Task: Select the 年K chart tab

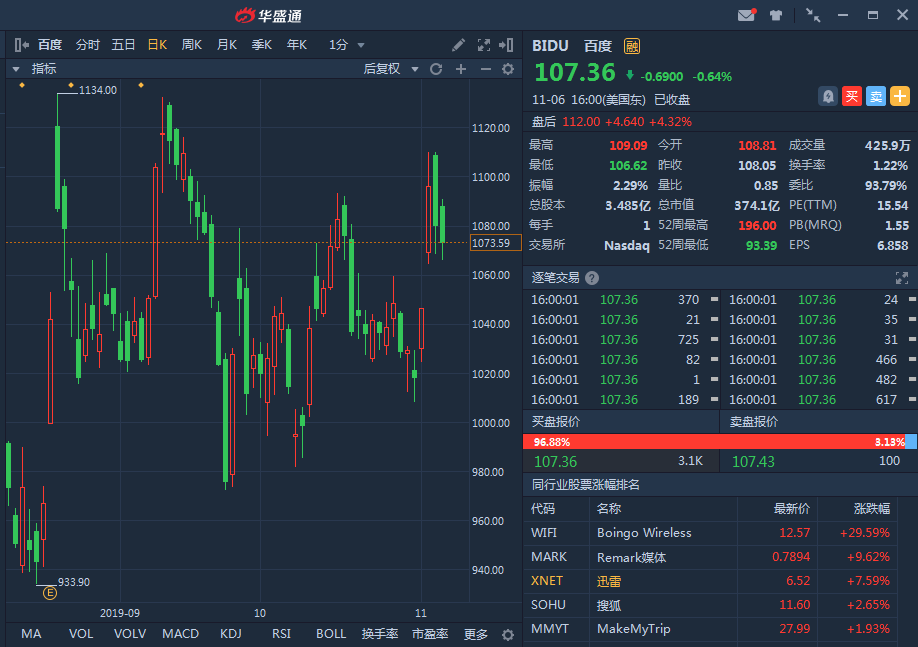Action: pyautogui.click(x=297, y=45)
